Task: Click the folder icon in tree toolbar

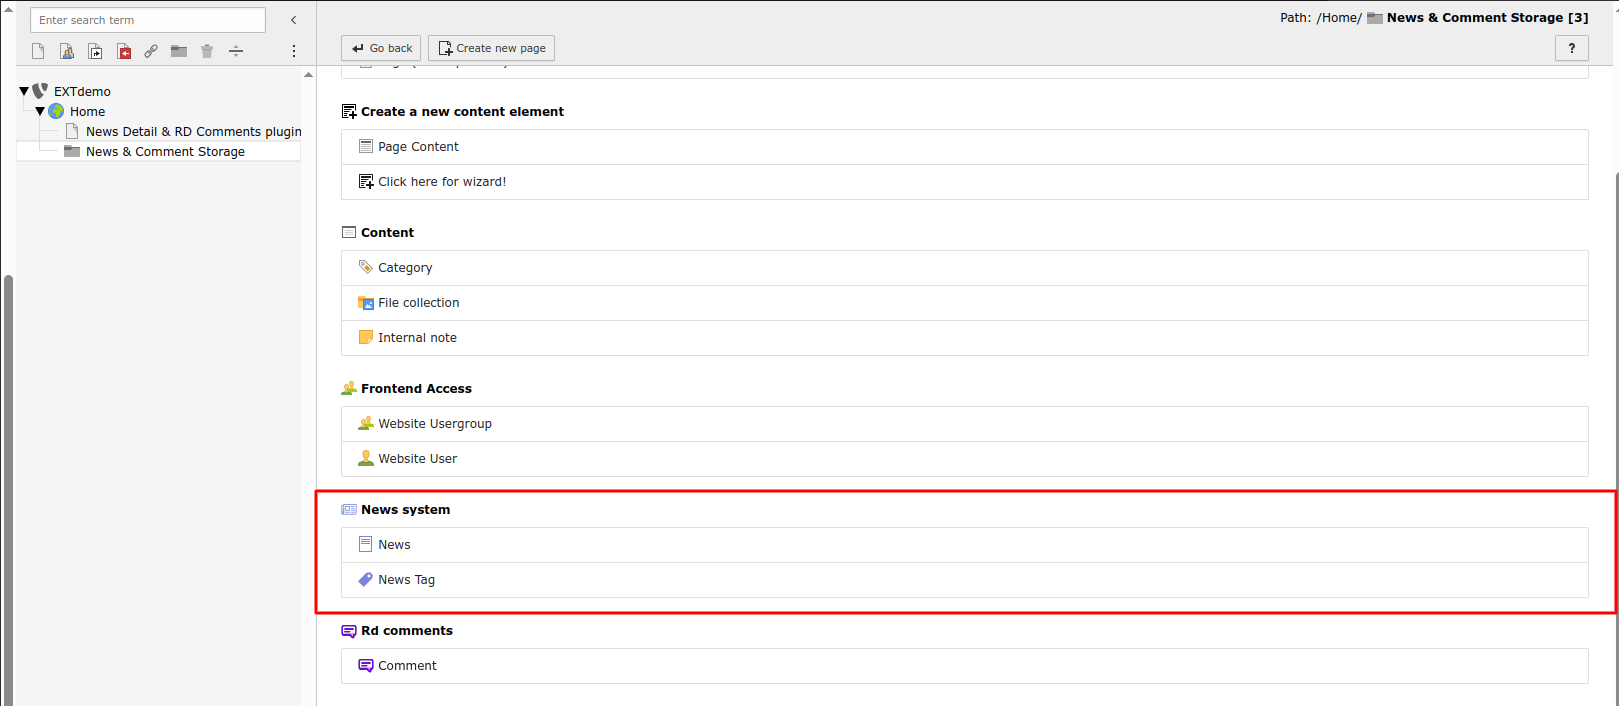Action: click(x=179, y=51)
